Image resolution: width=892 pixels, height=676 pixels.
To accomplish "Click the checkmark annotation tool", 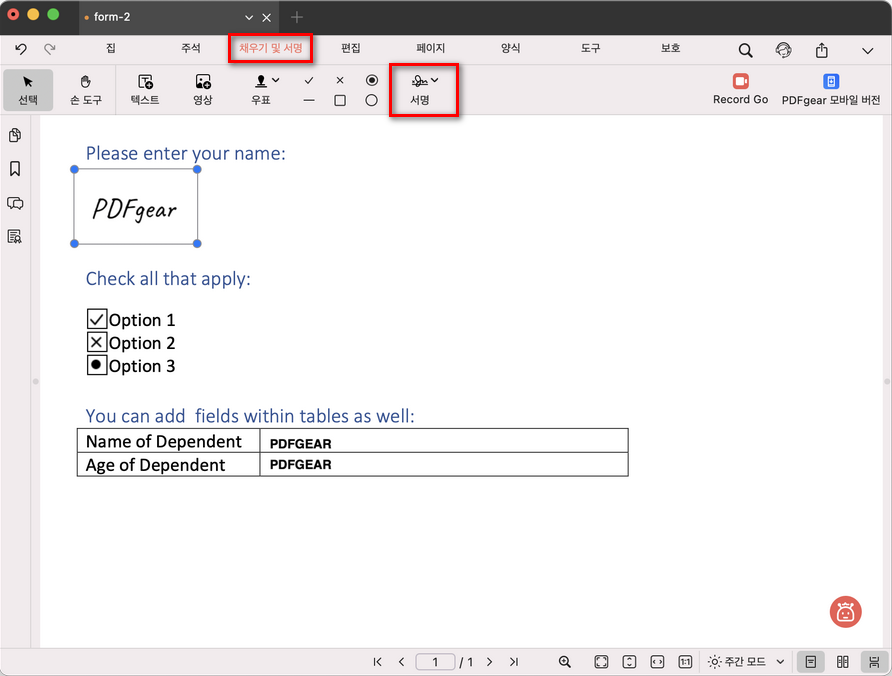I will pos(309,78).
